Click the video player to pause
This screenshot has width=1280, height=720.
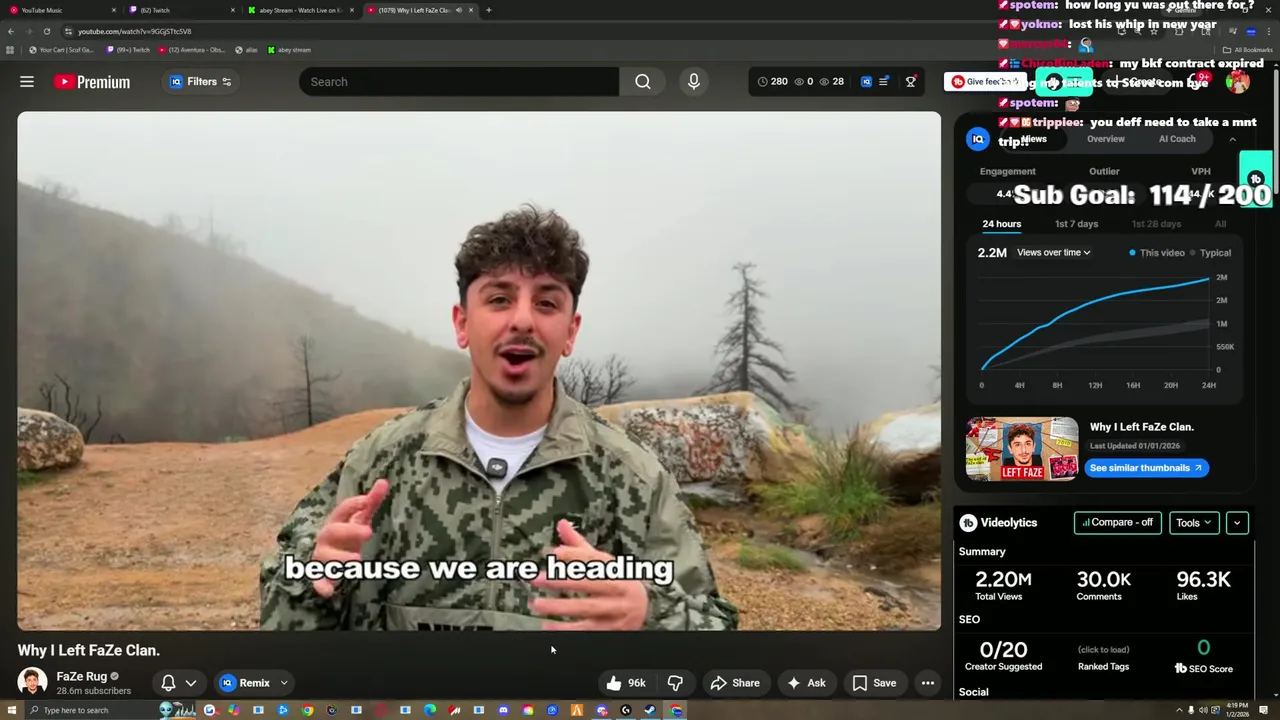coord(479,371)
